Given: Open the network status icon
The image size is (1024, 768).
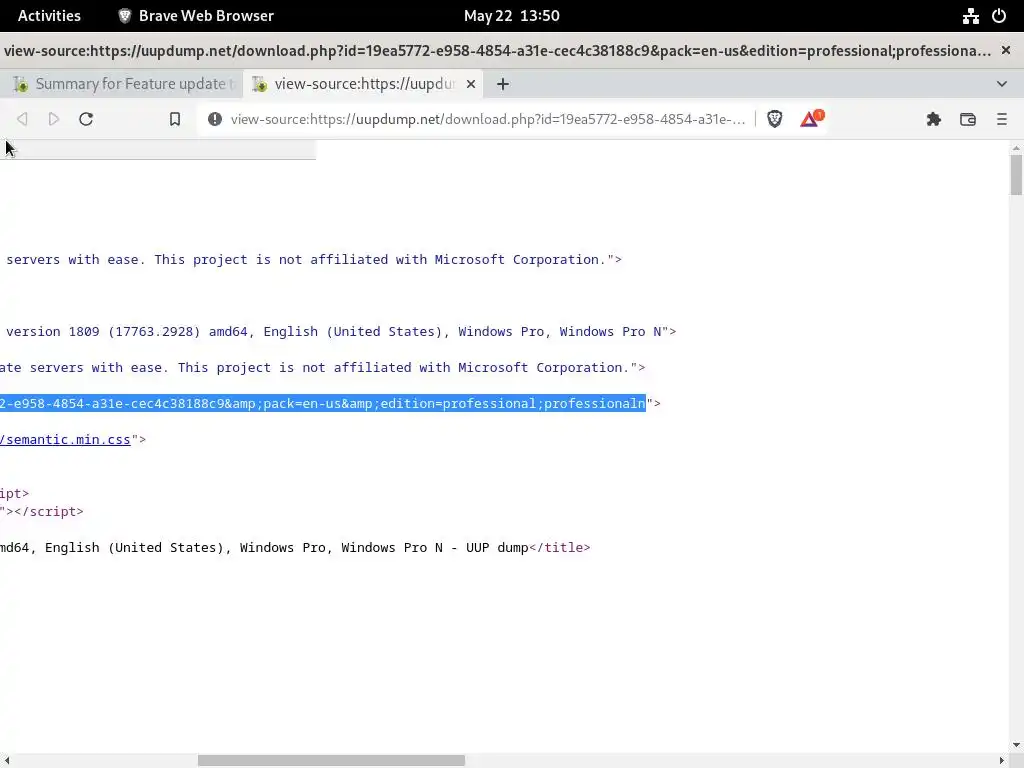Looking at the screenshot, I should click(x=970, y=16).
